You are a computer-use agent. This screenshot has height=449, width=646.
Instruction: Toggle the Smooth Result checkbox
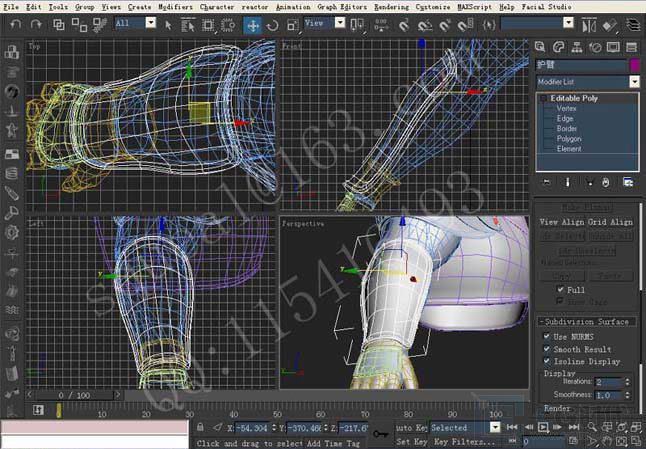[547, 349]
